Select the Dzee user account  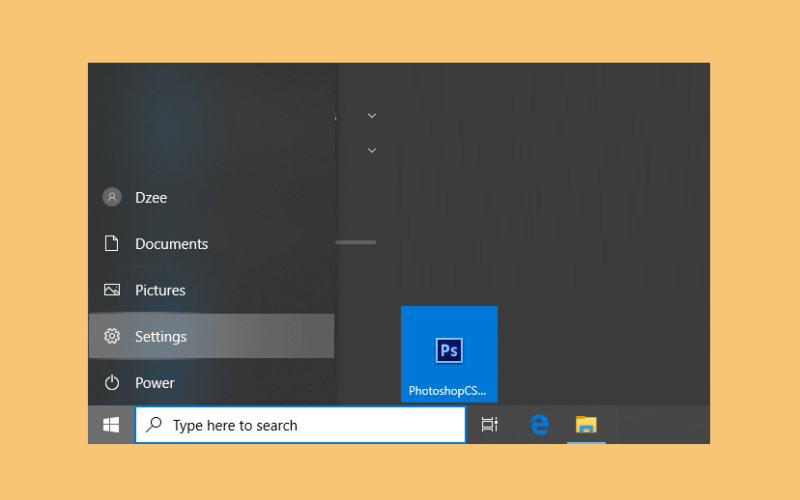pos(211,197)
